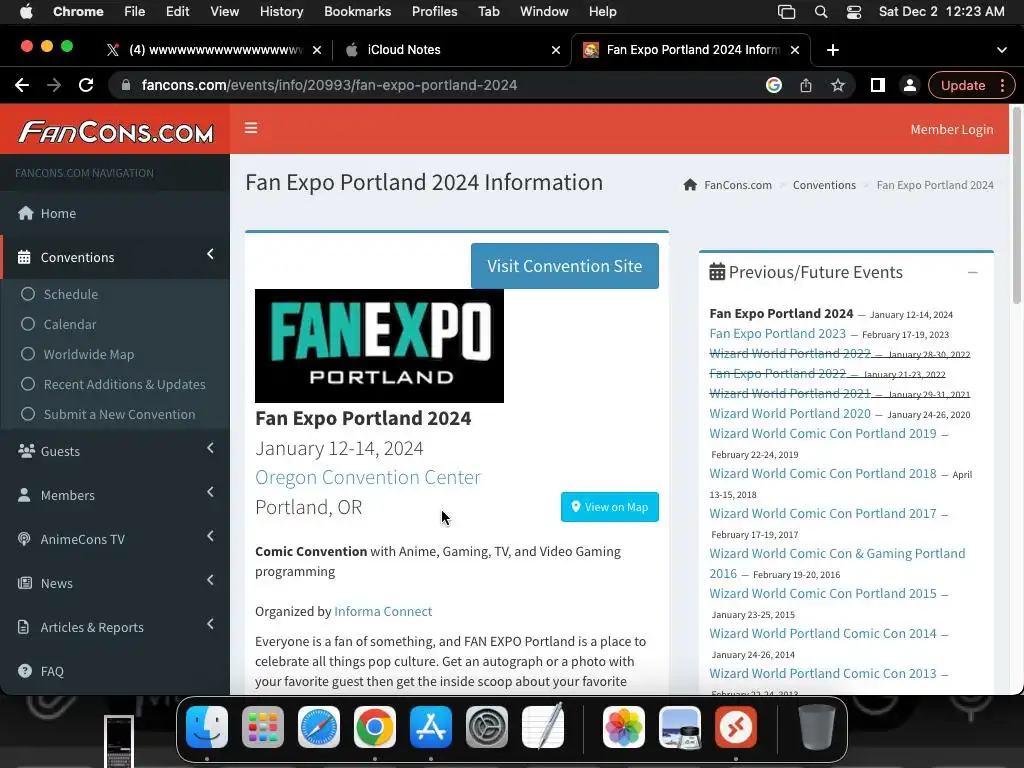Reload the page with the refresh icon
Image resolution: width=1024 pixels, height=768 pixels.
coord(86,85)
